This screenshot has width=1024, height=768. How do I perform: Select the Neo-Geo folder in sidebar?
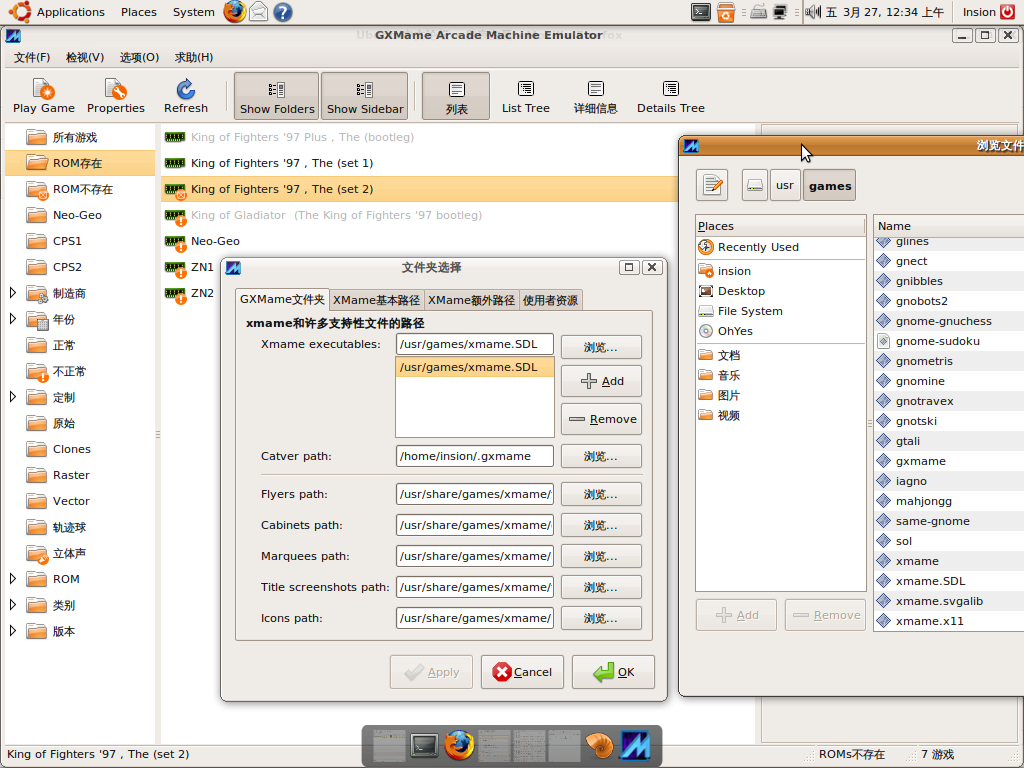(x=77, y=215)
